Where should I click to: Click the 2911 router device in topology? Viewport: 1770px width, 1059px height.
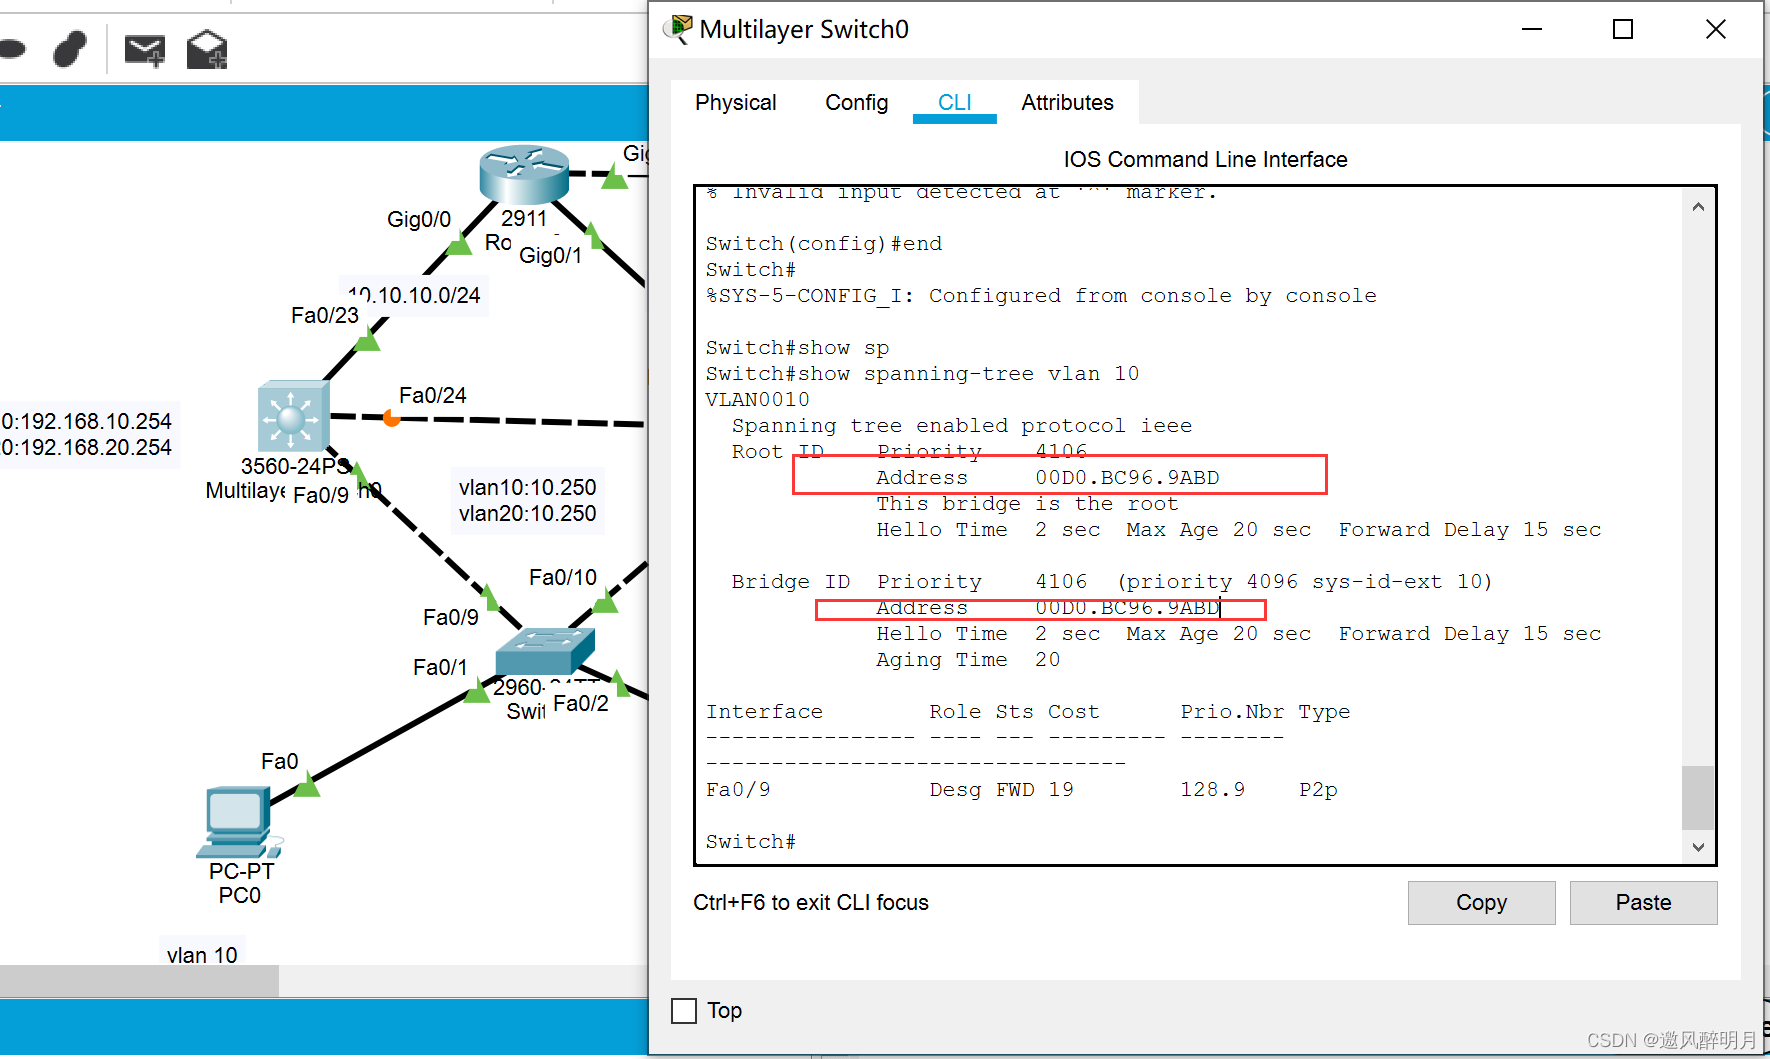pyautogui.click(x=524, y=173)
